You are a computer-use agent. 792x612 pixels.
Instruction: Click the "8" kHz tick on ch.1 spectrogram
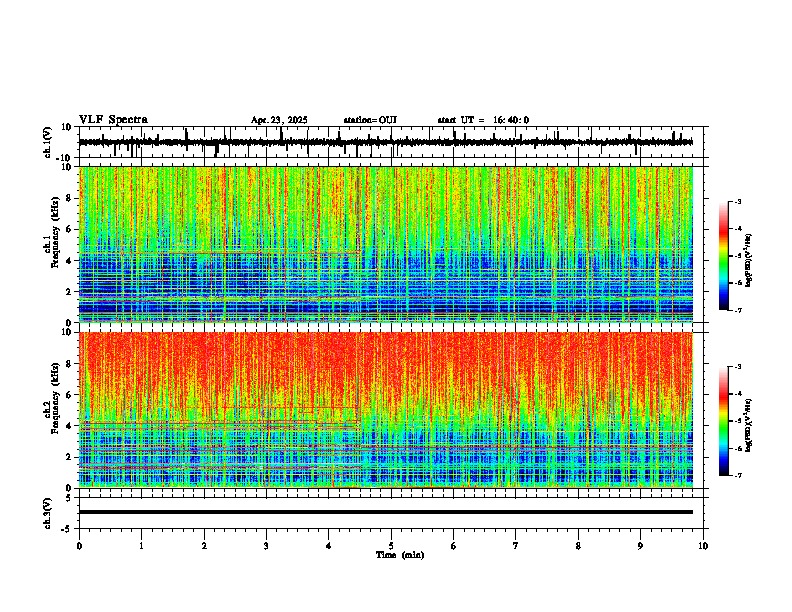(x=69, y=198)
